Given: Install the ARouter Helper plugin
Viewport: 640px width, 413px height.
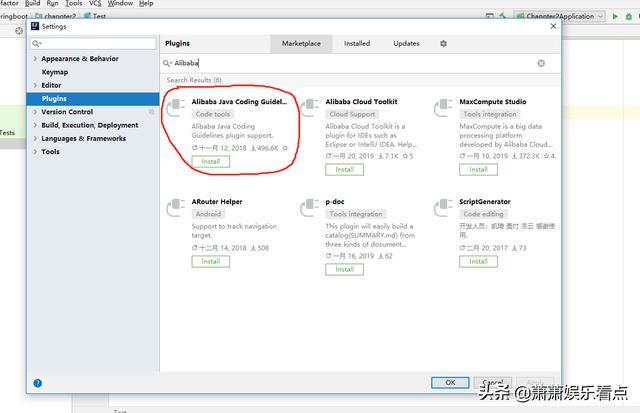Looking at the screenshot, I should (x=211, y=261).
